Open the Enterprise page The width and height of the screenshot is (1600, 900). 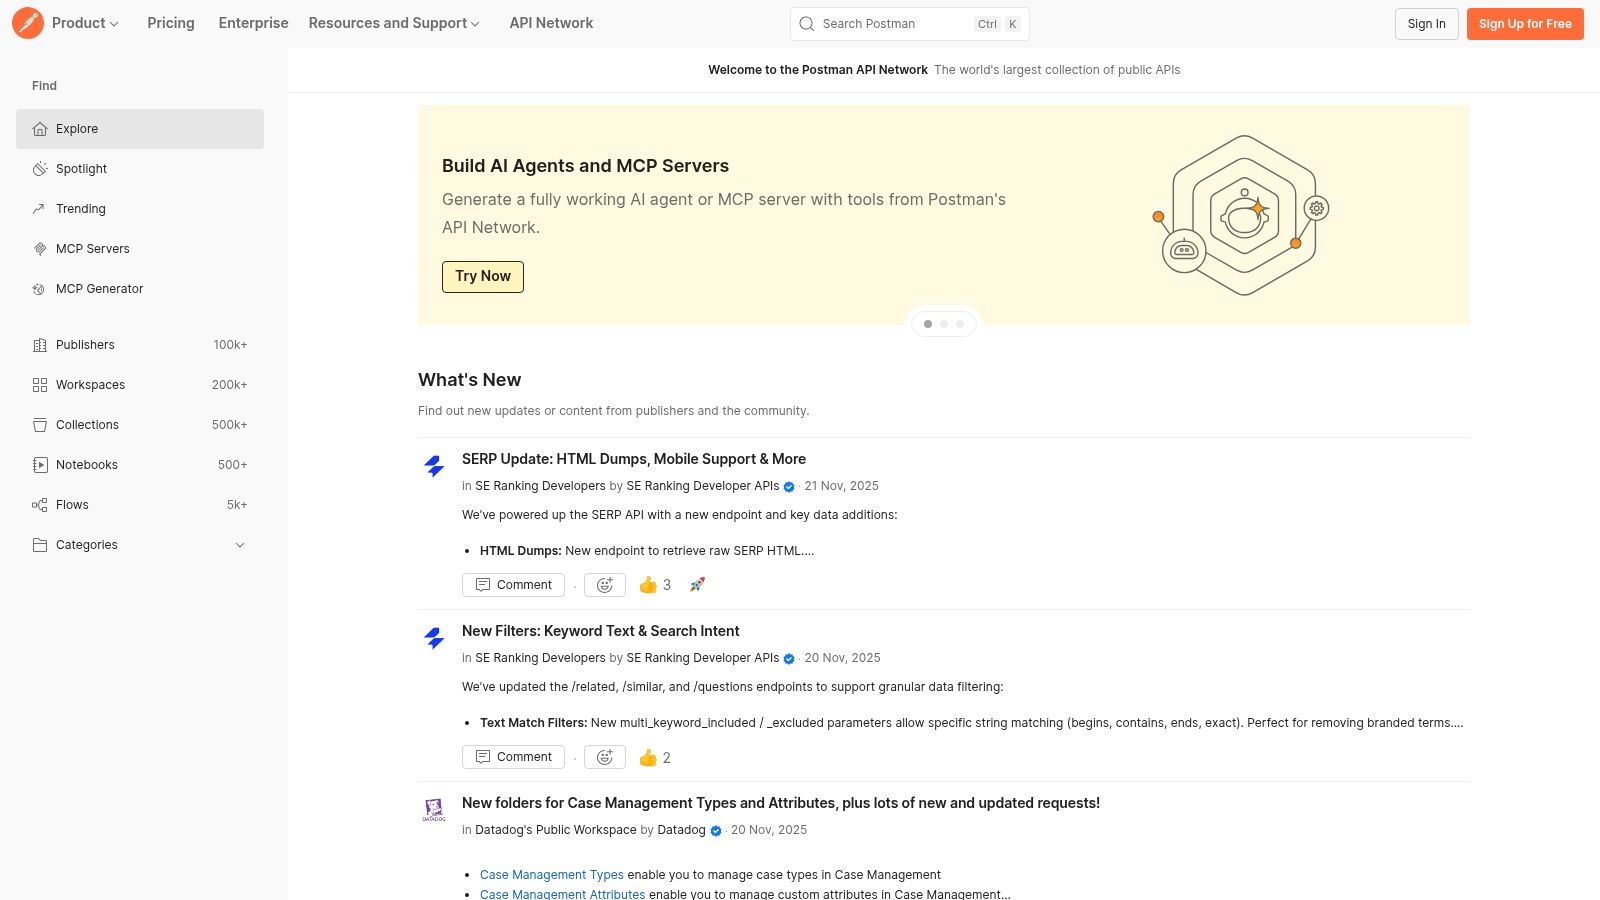coord(252,23)
